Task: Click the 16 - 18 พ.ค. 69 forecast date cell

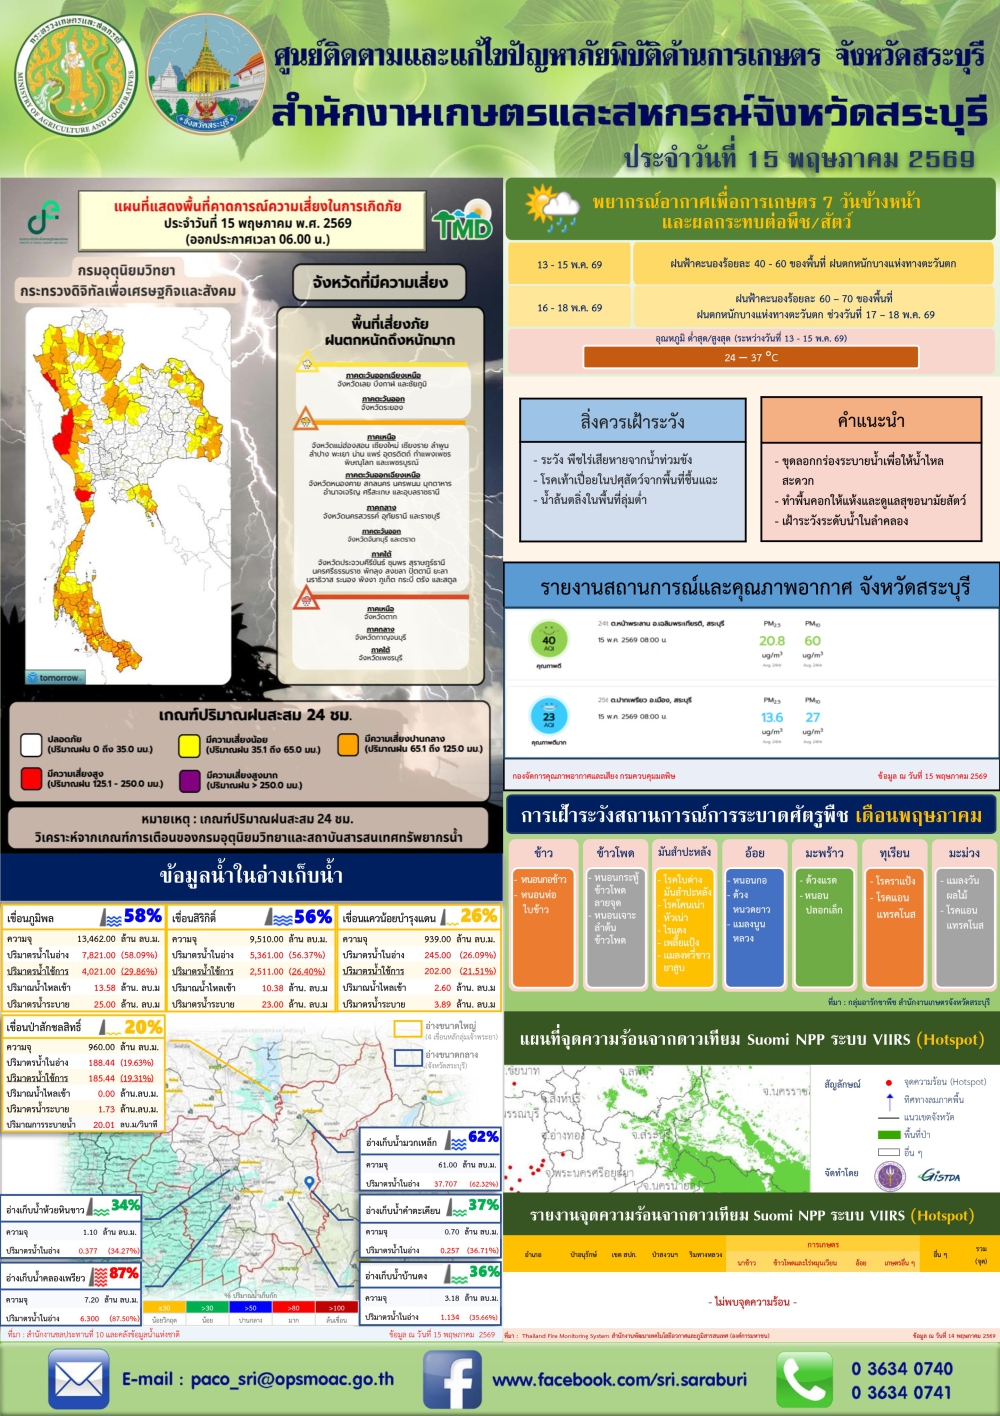Action: [x=569, y=307]
